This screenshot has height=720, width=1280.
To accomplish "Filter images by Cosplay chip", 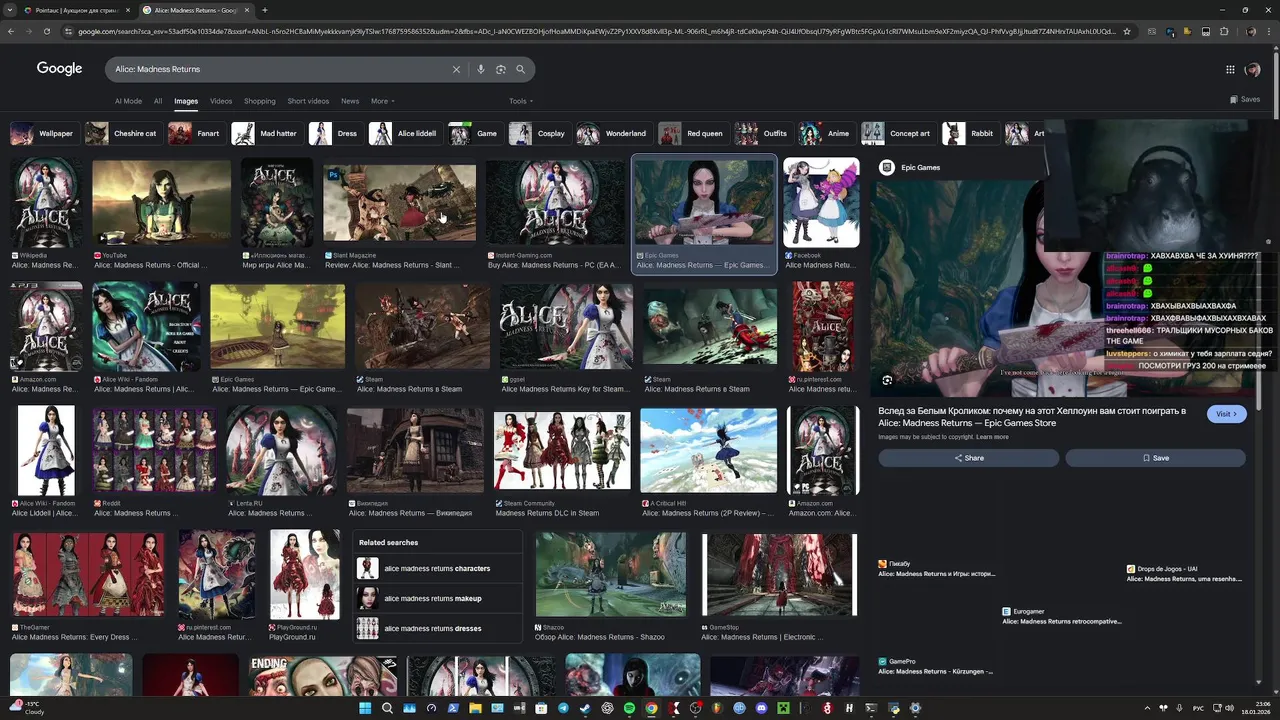I will point(538,133).
